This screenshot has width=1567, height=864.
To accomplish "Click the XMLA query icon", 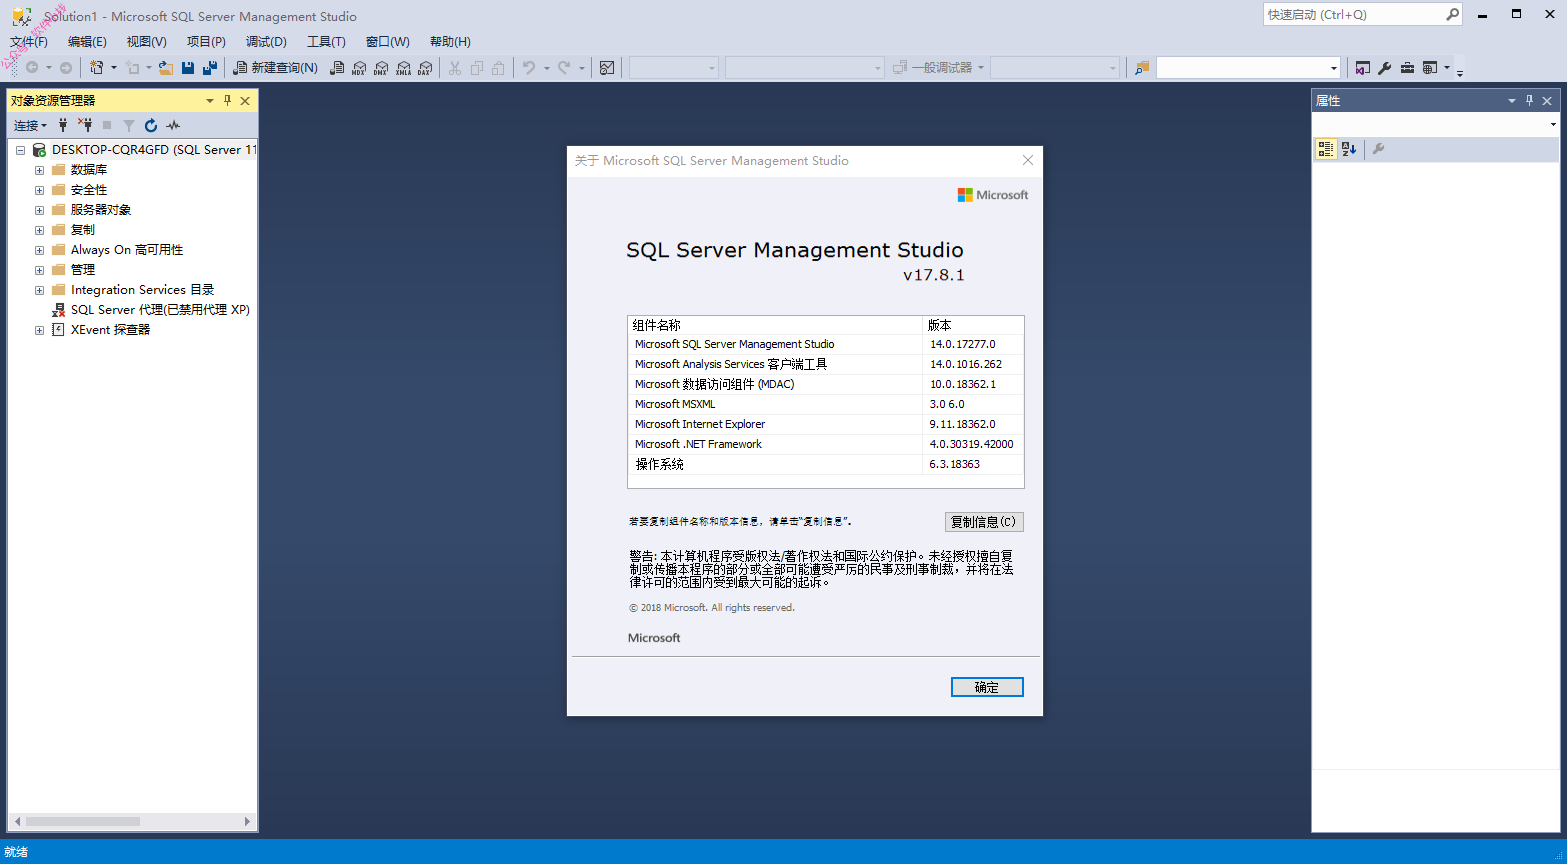I will (x=403, y=68).
